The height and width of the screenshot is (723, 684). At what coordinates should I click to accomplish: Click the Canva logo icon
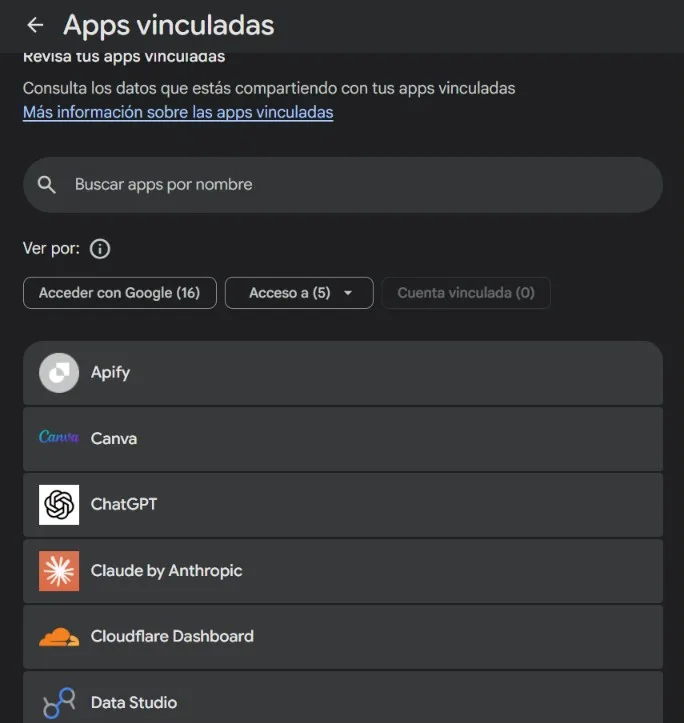(59, 437)
